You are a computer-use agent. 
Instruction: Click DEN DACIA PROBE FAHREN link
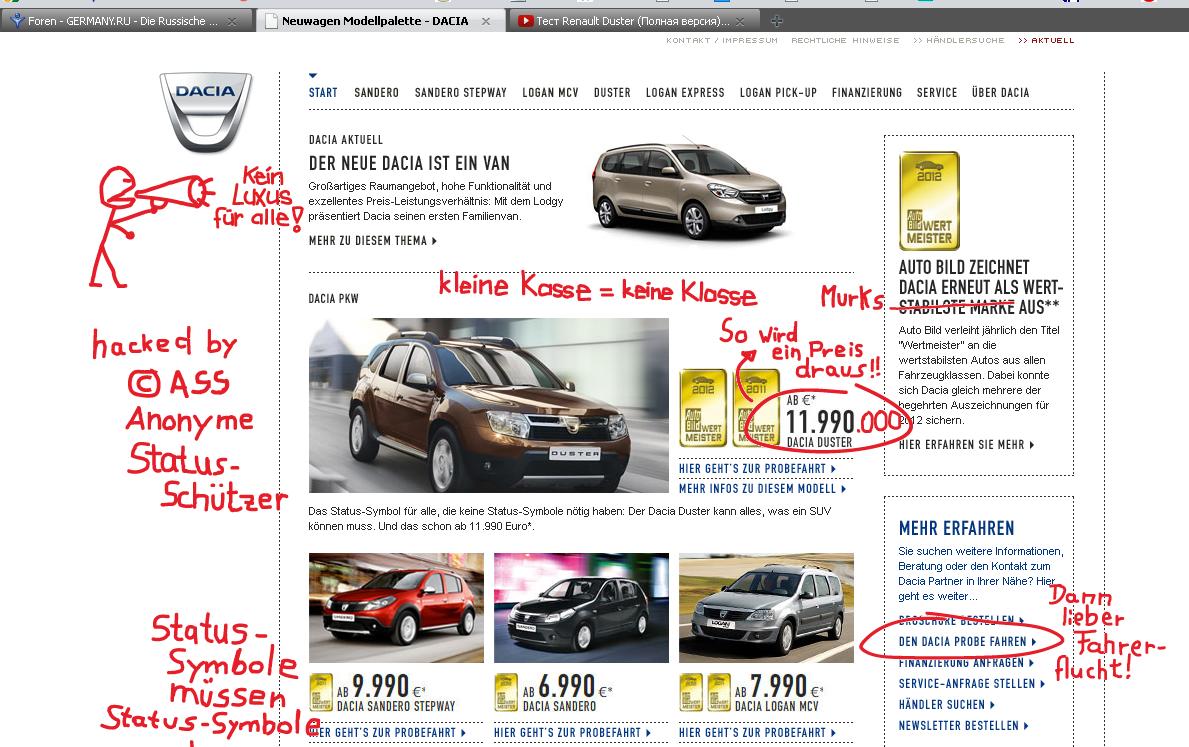967,642
